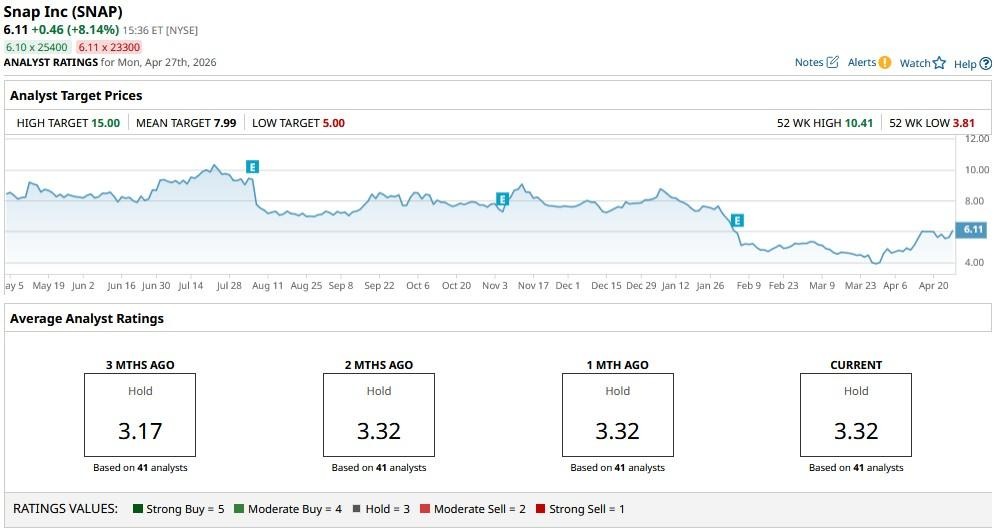Click the Watch star icon

click(939, 63)
